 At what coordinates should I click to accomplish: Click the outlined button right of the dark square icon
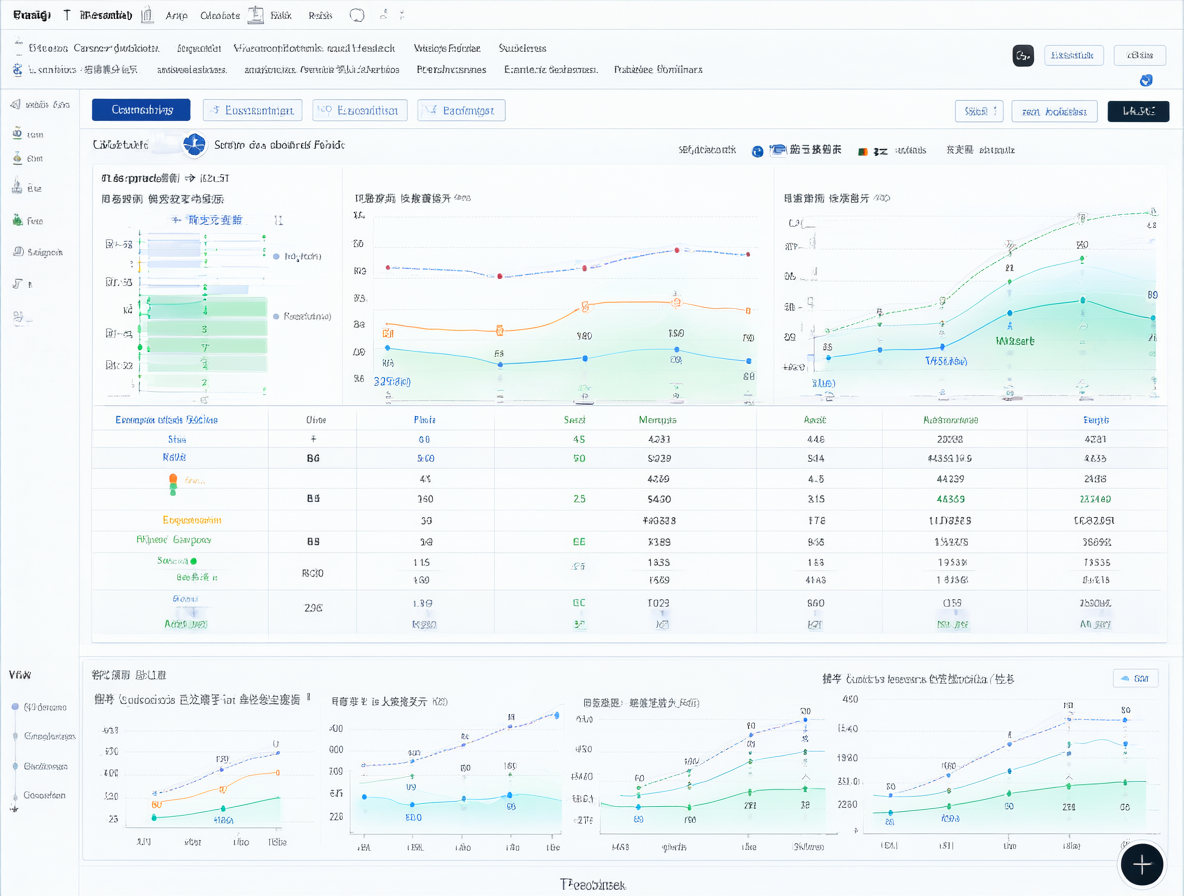pyautogui.click(x=1074, y=55)
